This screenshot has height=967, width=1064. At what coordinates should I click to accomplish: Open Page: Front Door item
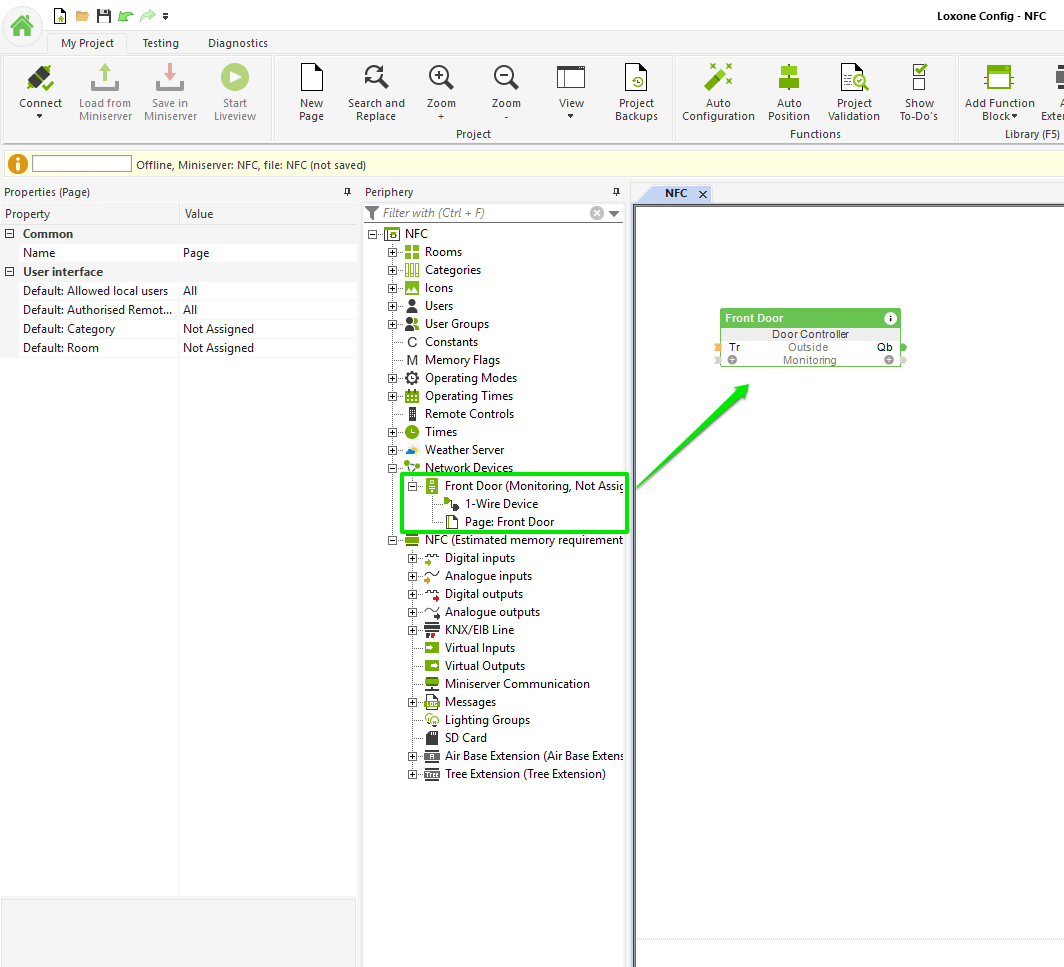pos(509,522)
